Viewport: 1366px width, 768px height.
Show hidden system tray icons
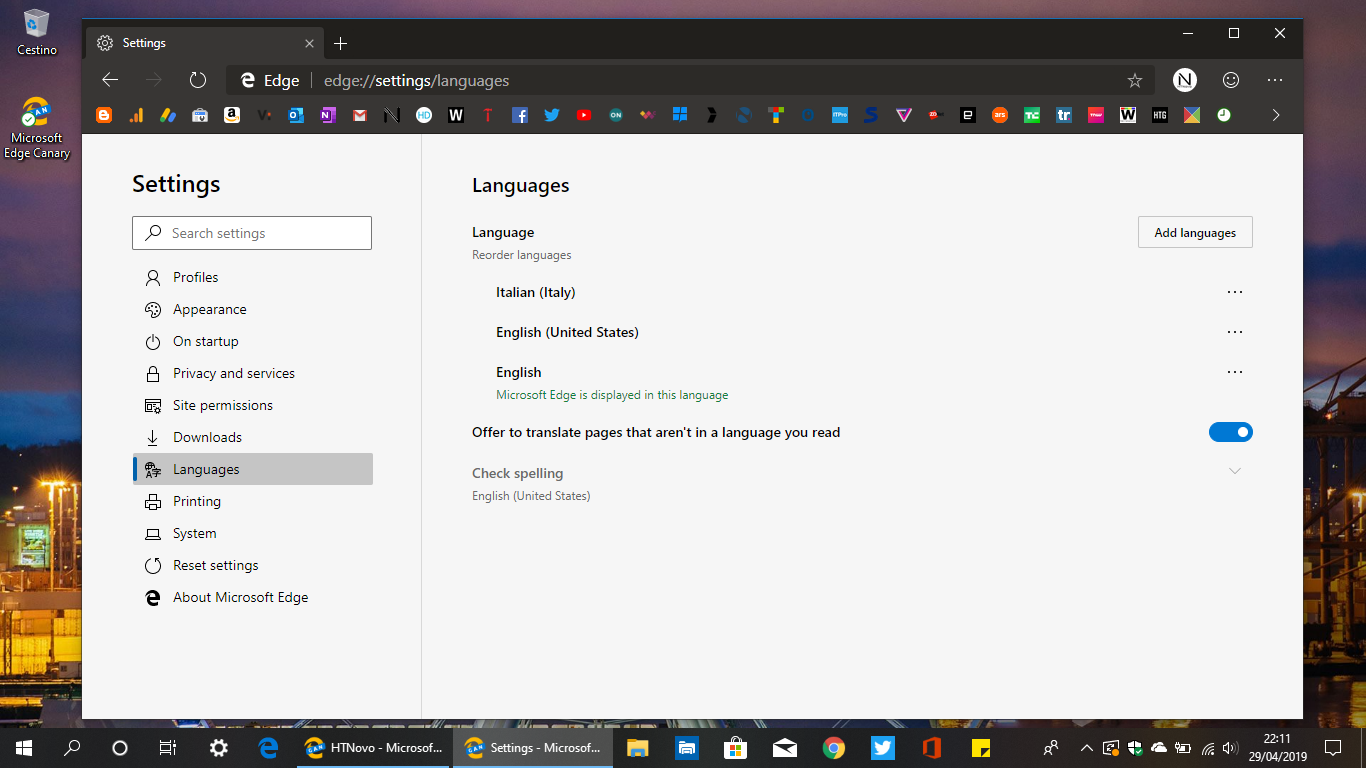pos(1087,748)
